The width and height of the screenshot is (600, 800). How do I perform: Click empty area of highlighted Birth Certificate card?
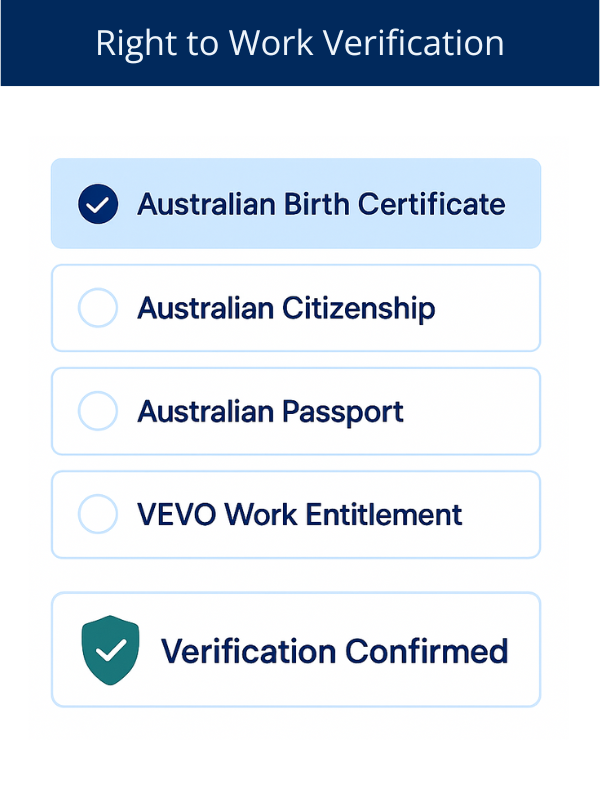(x=522, y=230)
